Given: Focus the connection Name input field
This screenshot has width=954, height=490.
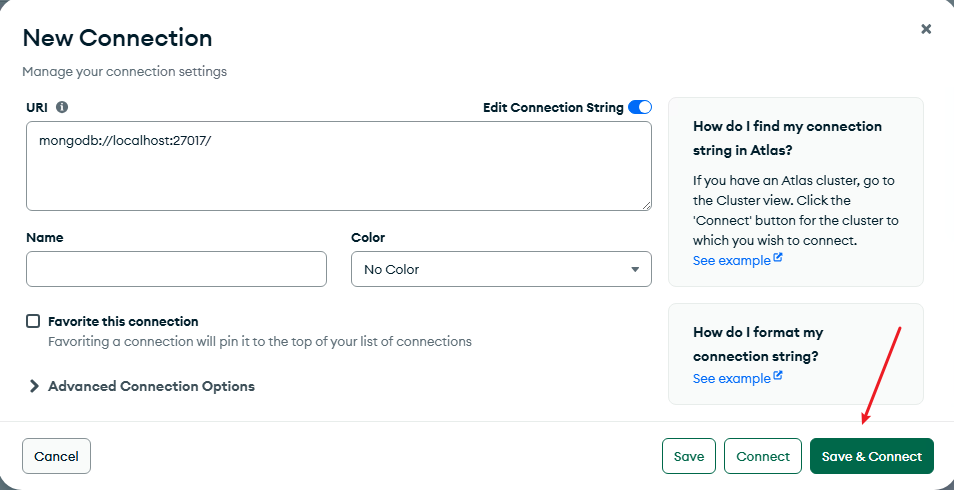Looking at the screenshot, I should tap(176, 269).
